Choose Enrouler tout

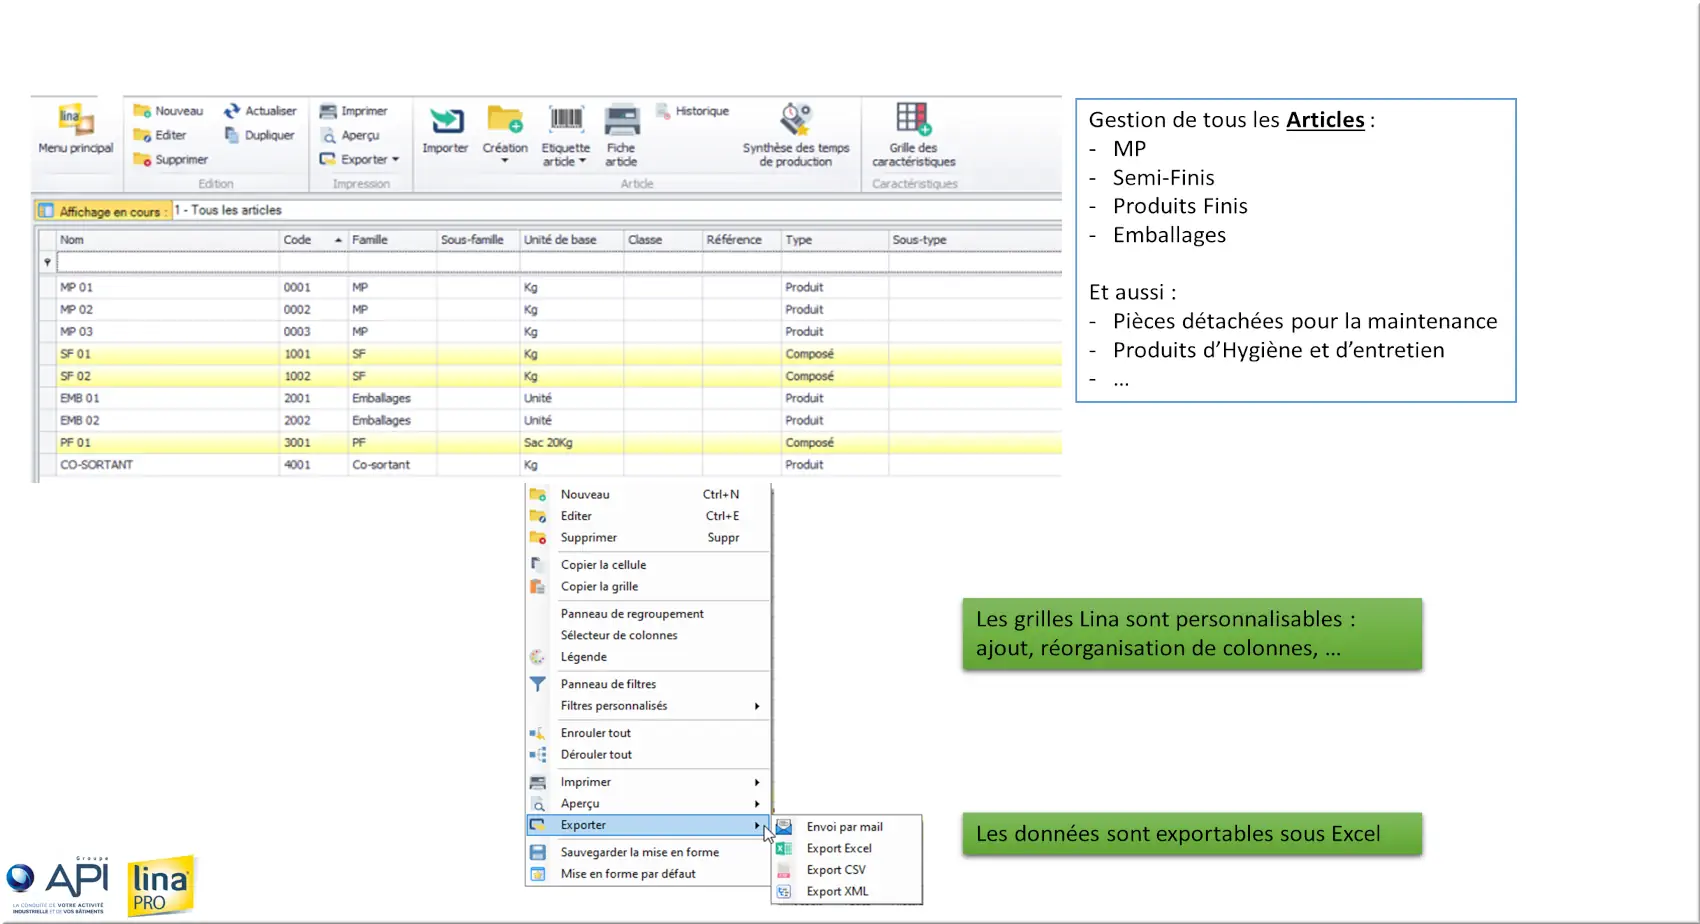click(x=648, y=733)
